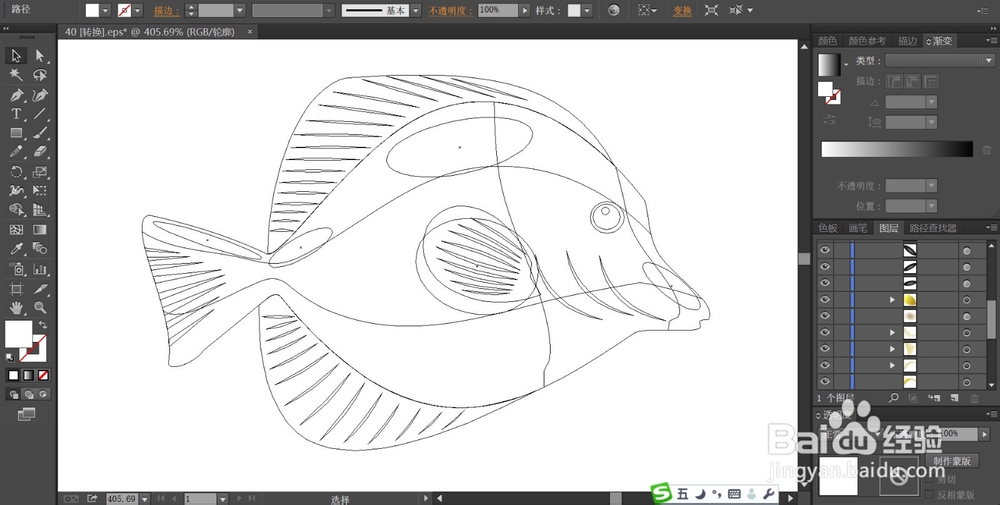This screenshot has height=505, width=1000.
Task: Open the 描边 stroke panel link
Action: pos(166,11)
